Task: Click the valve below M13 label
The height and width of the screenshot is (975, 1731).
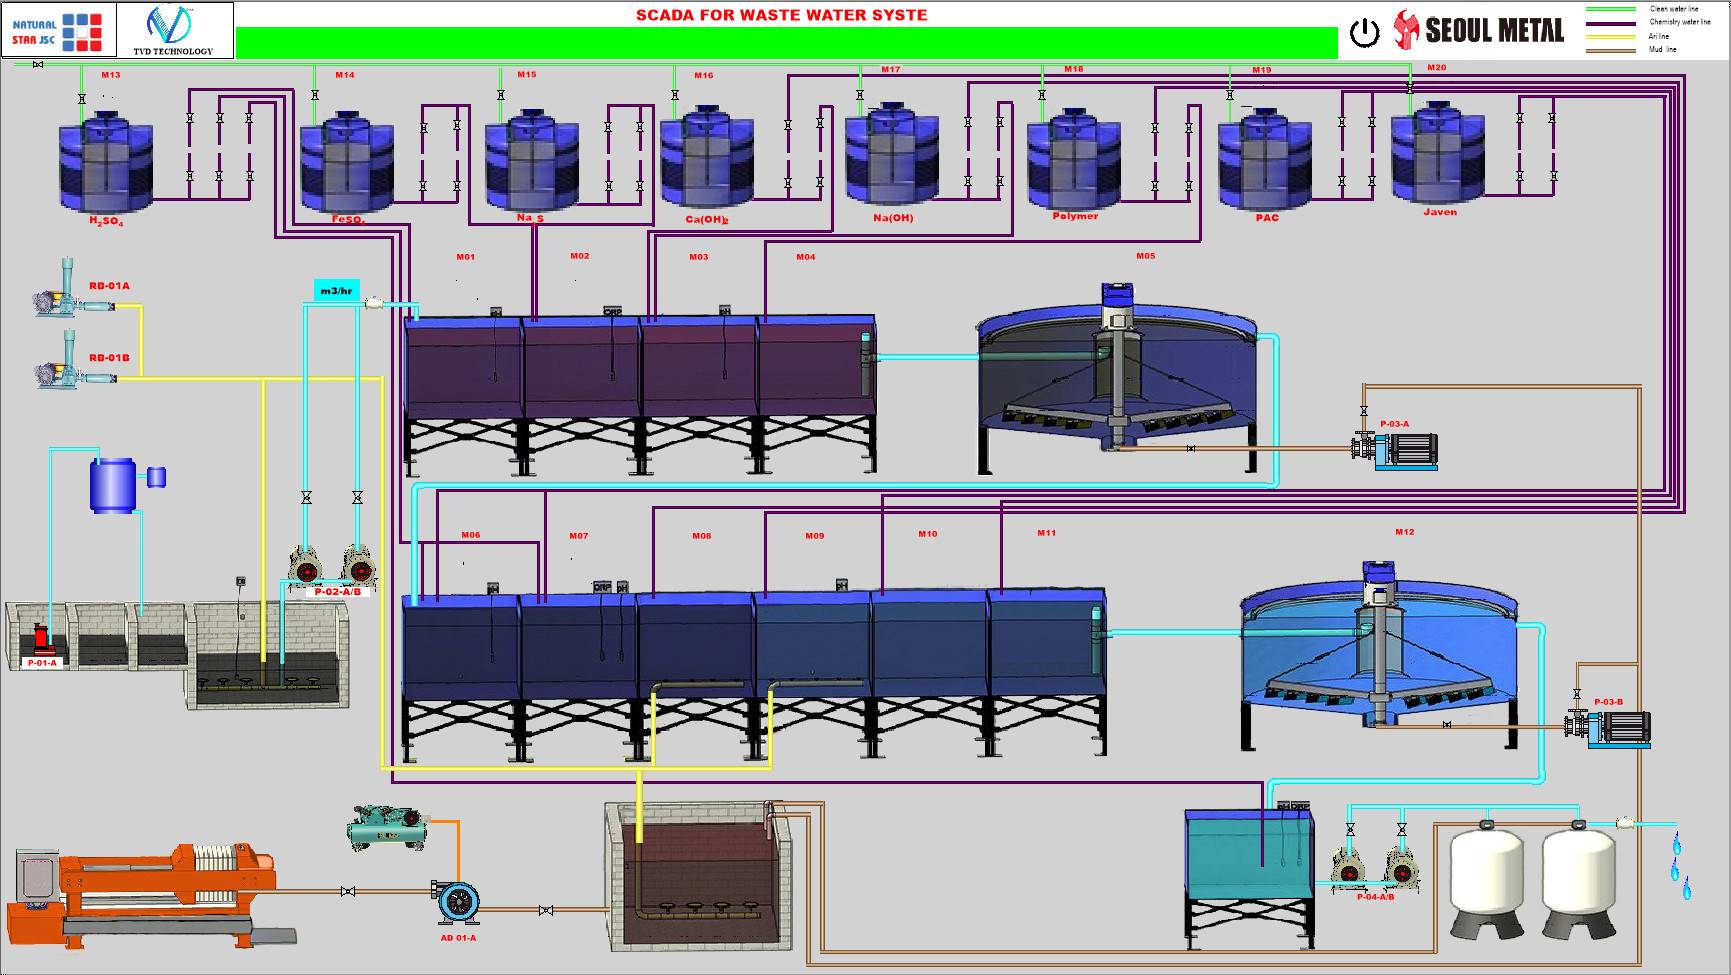Action: click(x=81, y=98)
